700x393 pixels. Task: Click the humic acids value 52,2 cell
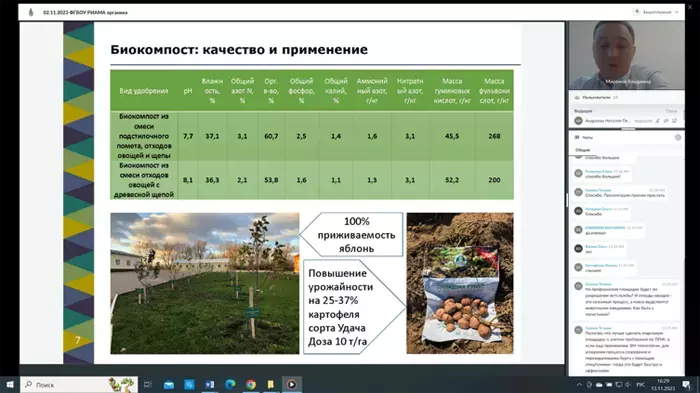coord(452,180)
